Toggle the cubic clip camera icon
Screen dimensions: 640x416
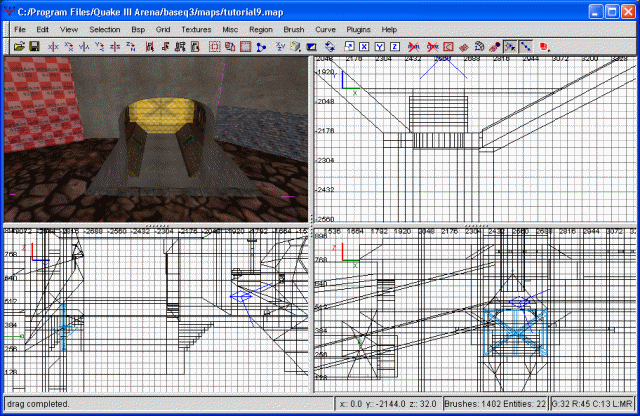(x=311, y=47)
